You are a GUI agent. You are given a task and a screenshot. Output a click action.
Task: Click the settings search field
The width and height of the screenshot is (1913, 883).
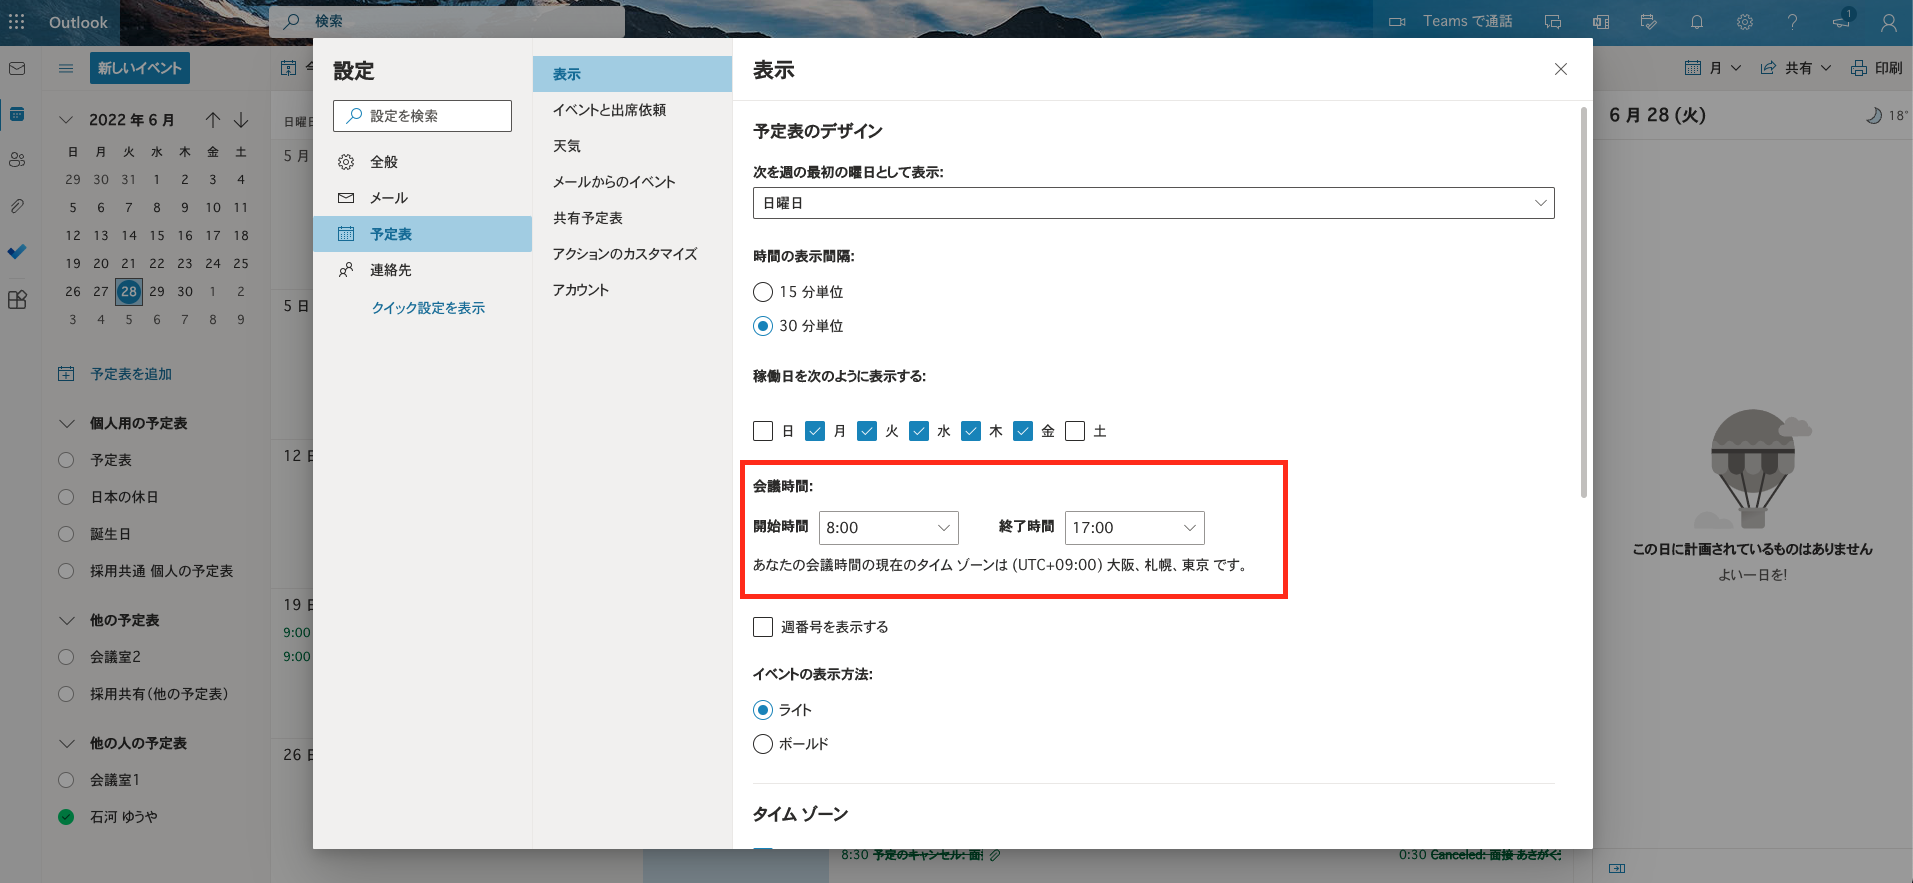click(422, 116)
